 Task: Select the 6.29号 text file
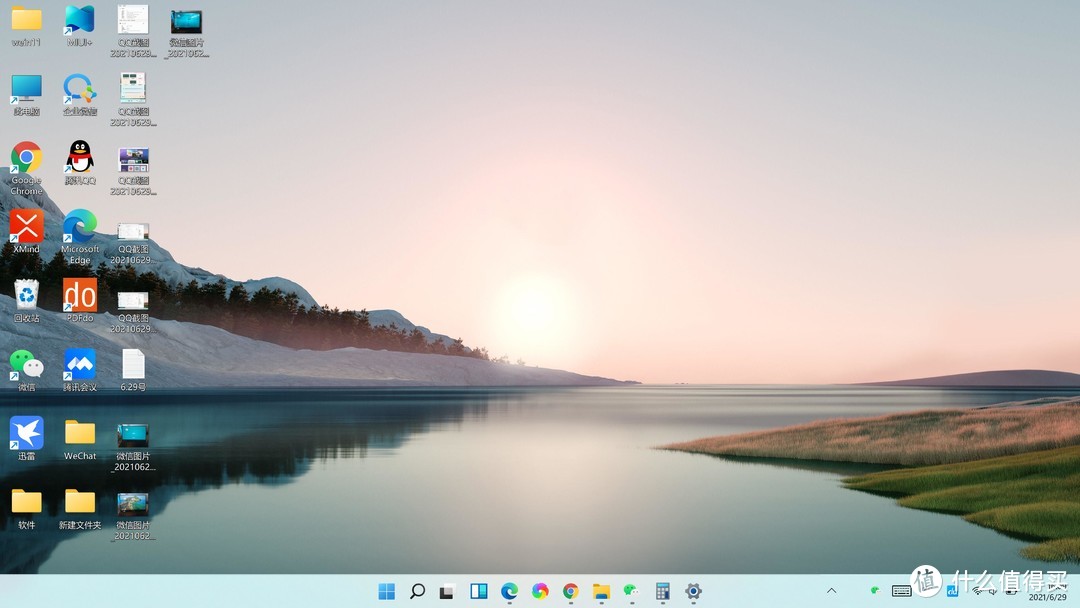pyautogui.click(x=133, y=366)
